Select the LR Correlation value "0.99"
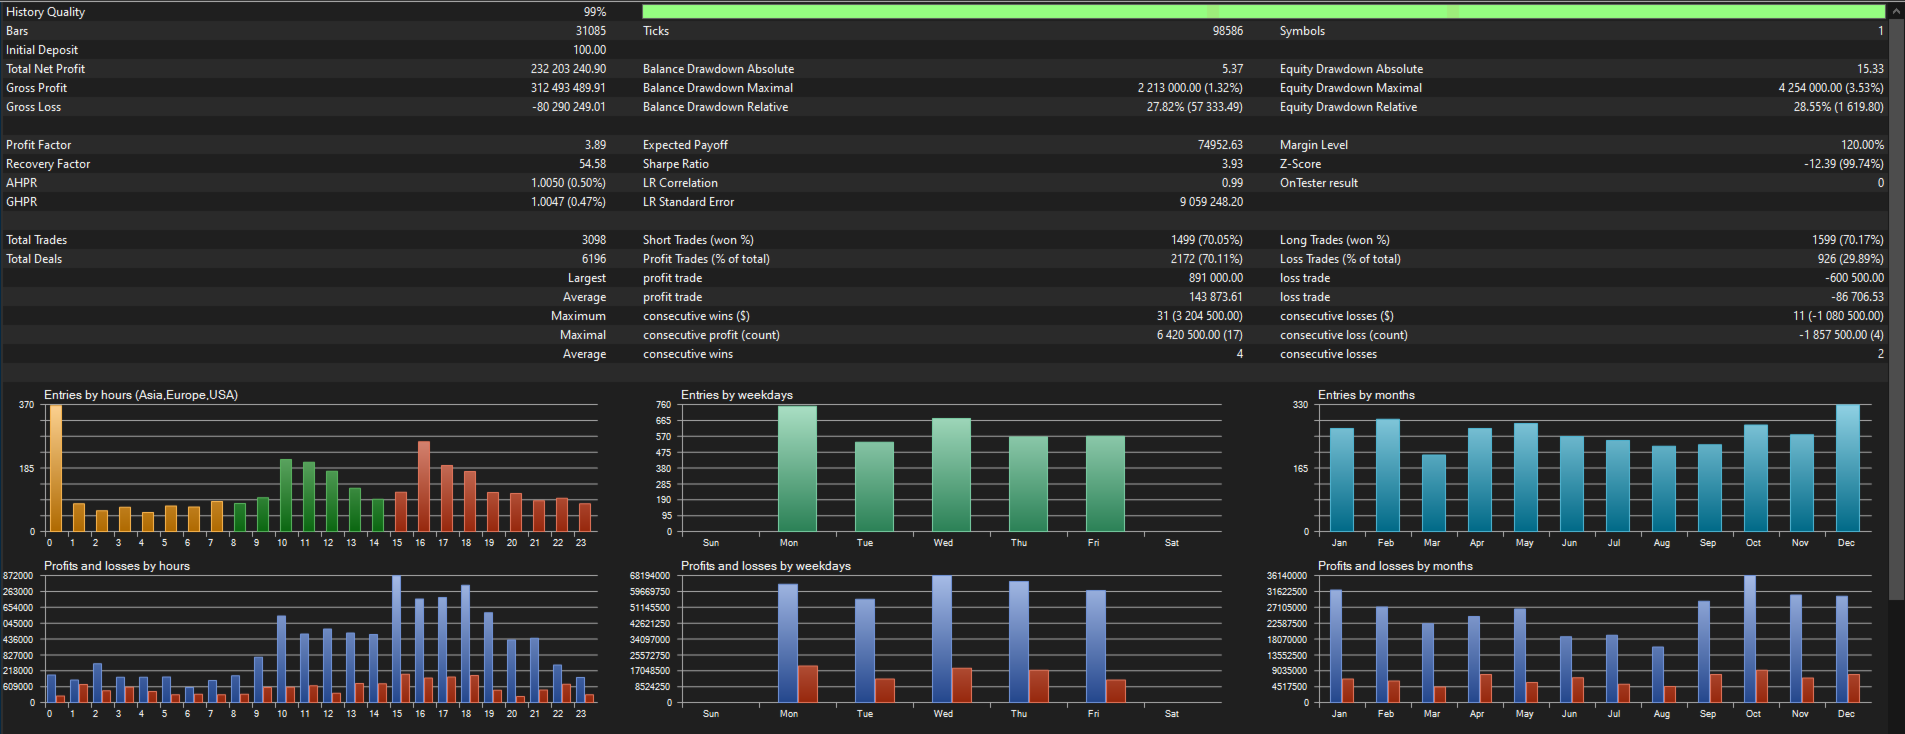The image size is (1905, 734). [x=1232, y=183]
